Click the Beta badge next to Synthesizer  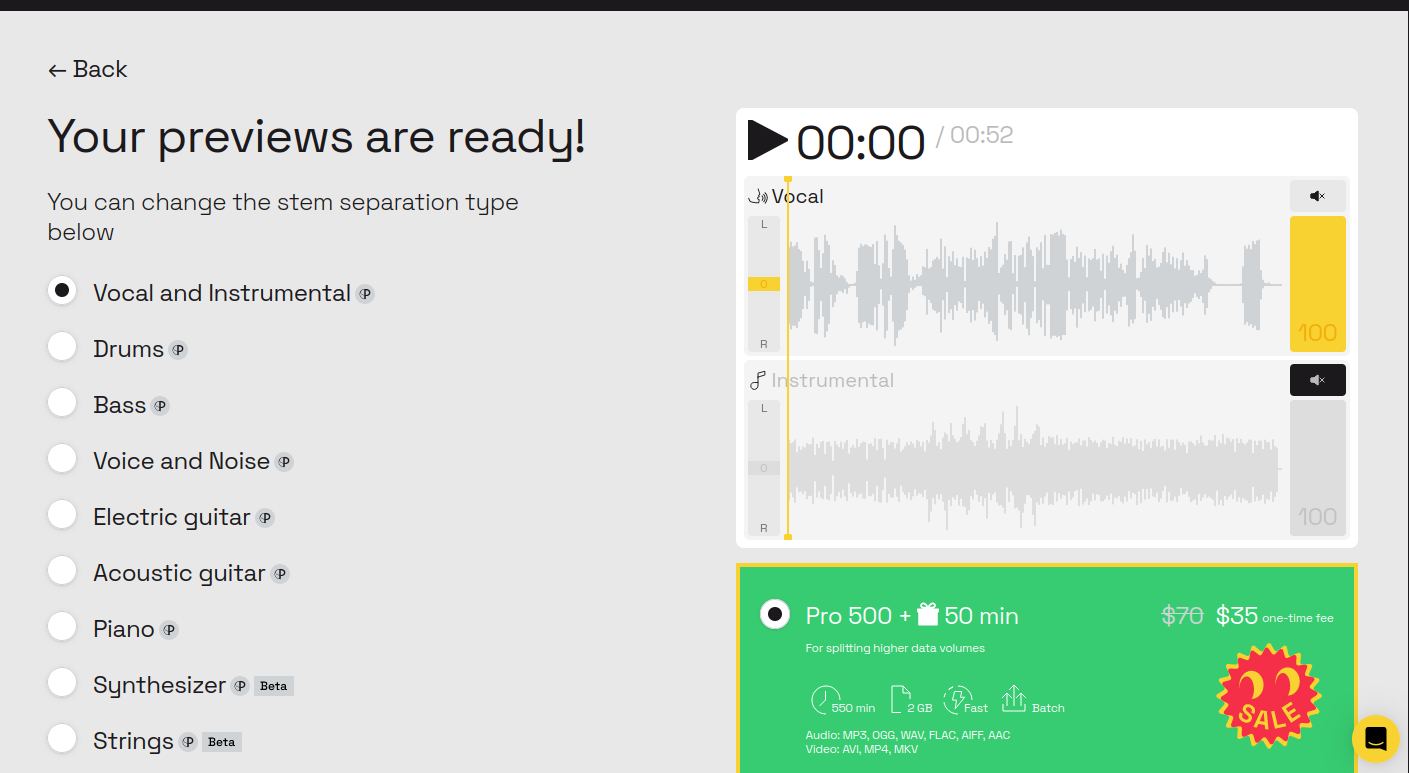[273, 685]
